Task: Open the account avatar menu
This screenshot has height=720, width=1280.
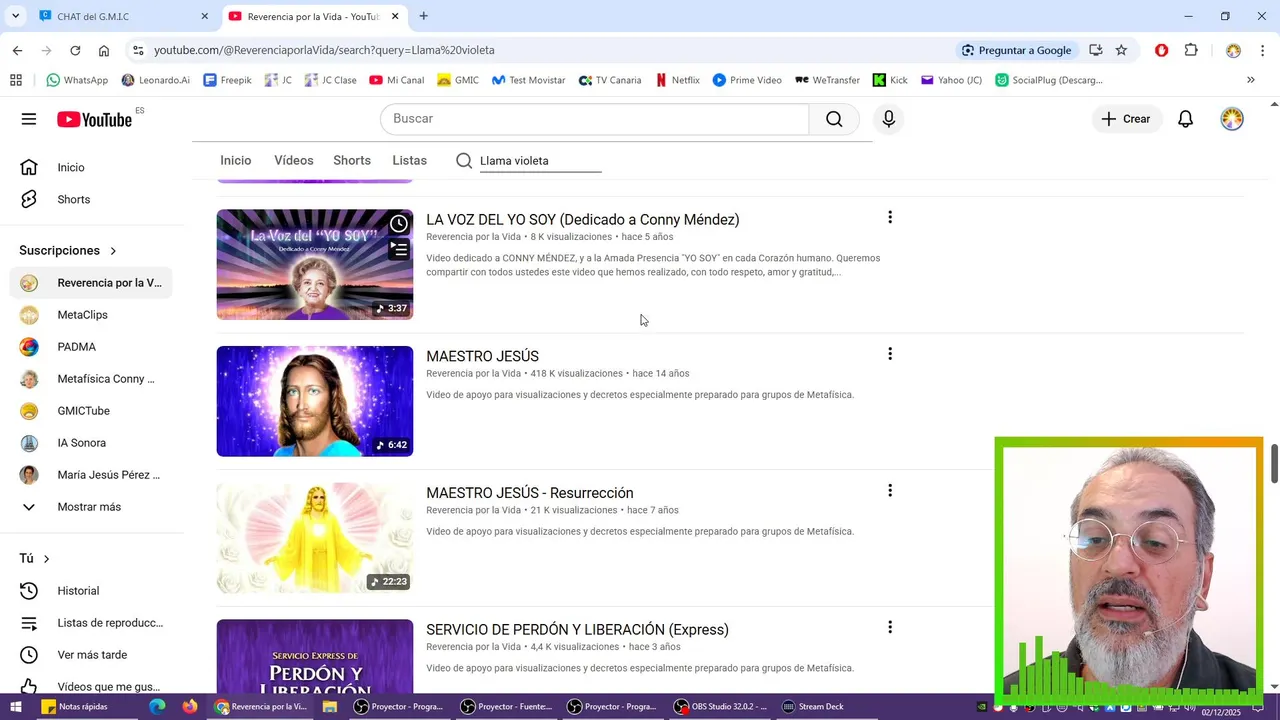Action: [1232, 119]
